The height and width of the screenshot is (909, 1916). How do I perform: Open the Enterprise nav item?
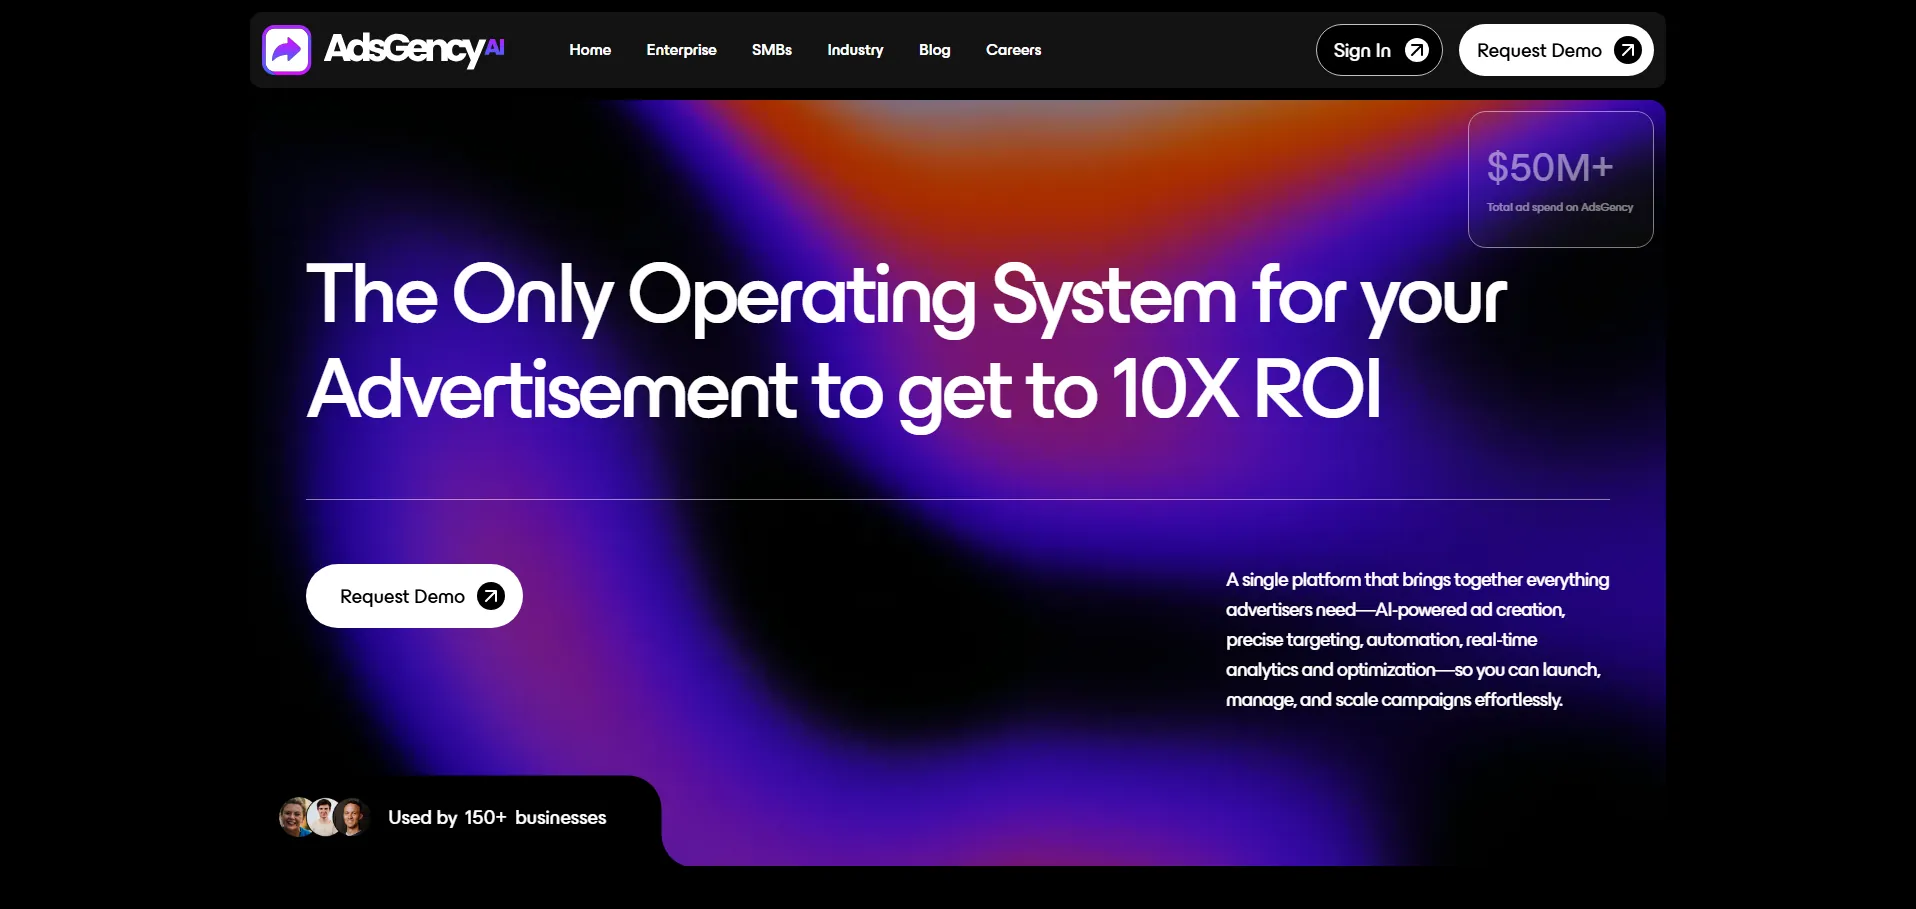pyautogui.click(x=681, y=50)
